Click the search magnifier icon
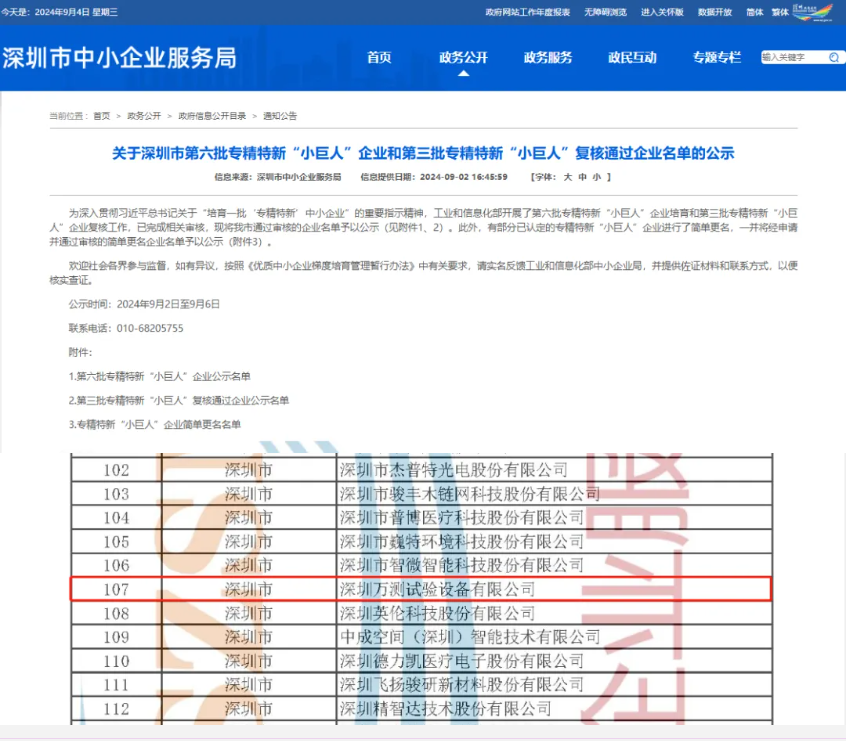This screenshot has height=741, width=847. click(x=834, y=57)
